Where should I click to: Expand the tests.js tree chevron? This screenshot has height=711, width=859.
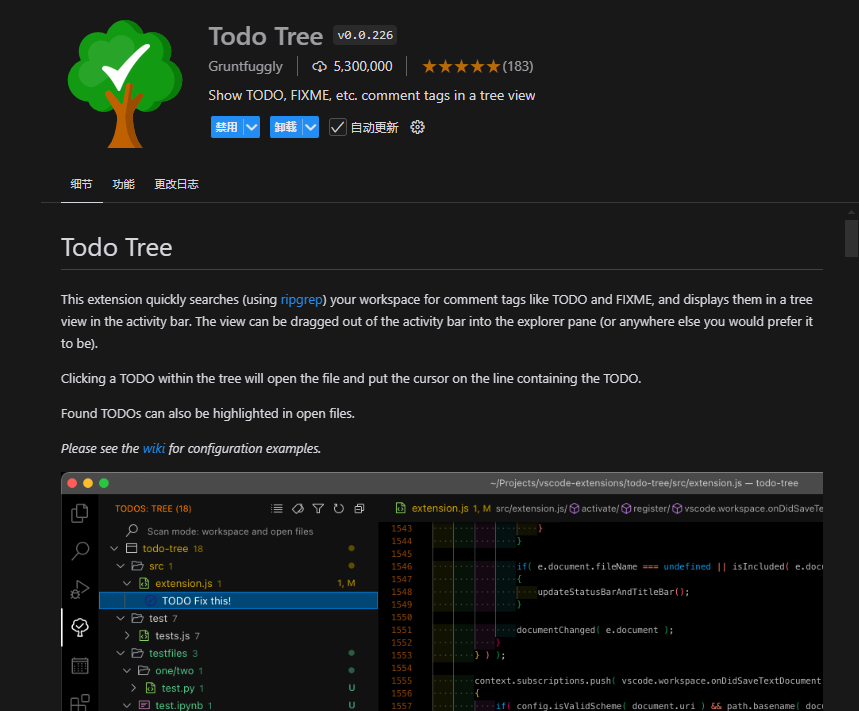(127, 635)
